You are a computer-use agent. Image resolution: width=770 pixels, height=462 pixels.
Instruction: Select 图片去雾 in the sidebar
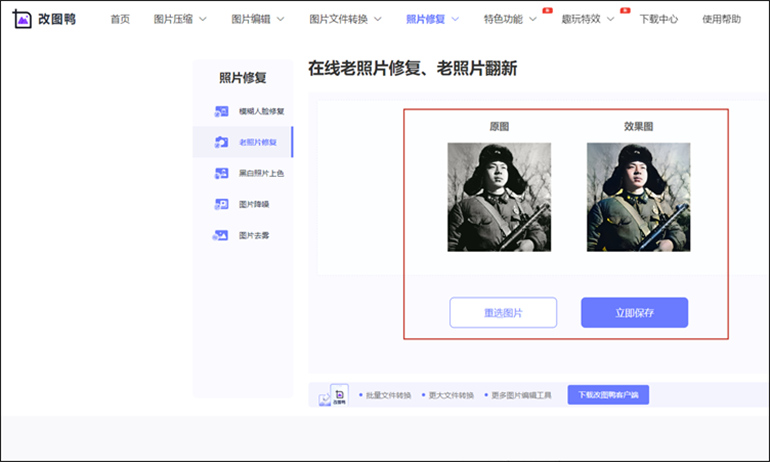[254, 236]
